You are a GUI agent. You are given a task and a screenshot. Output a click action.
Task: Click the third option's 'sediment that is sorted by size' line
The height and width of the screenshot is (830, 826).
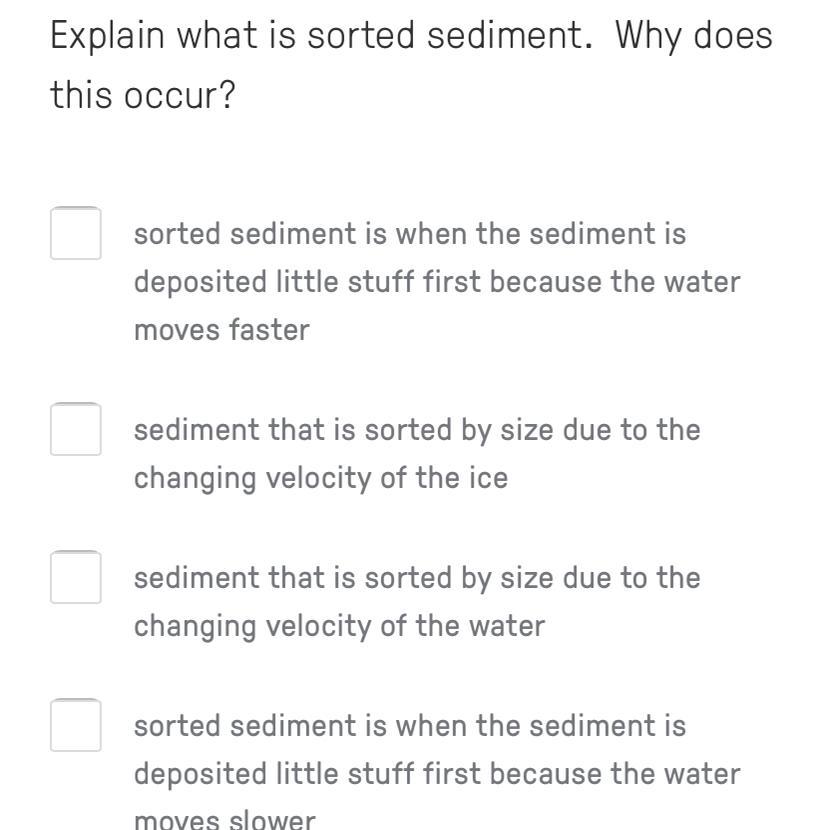coord(417,577)
